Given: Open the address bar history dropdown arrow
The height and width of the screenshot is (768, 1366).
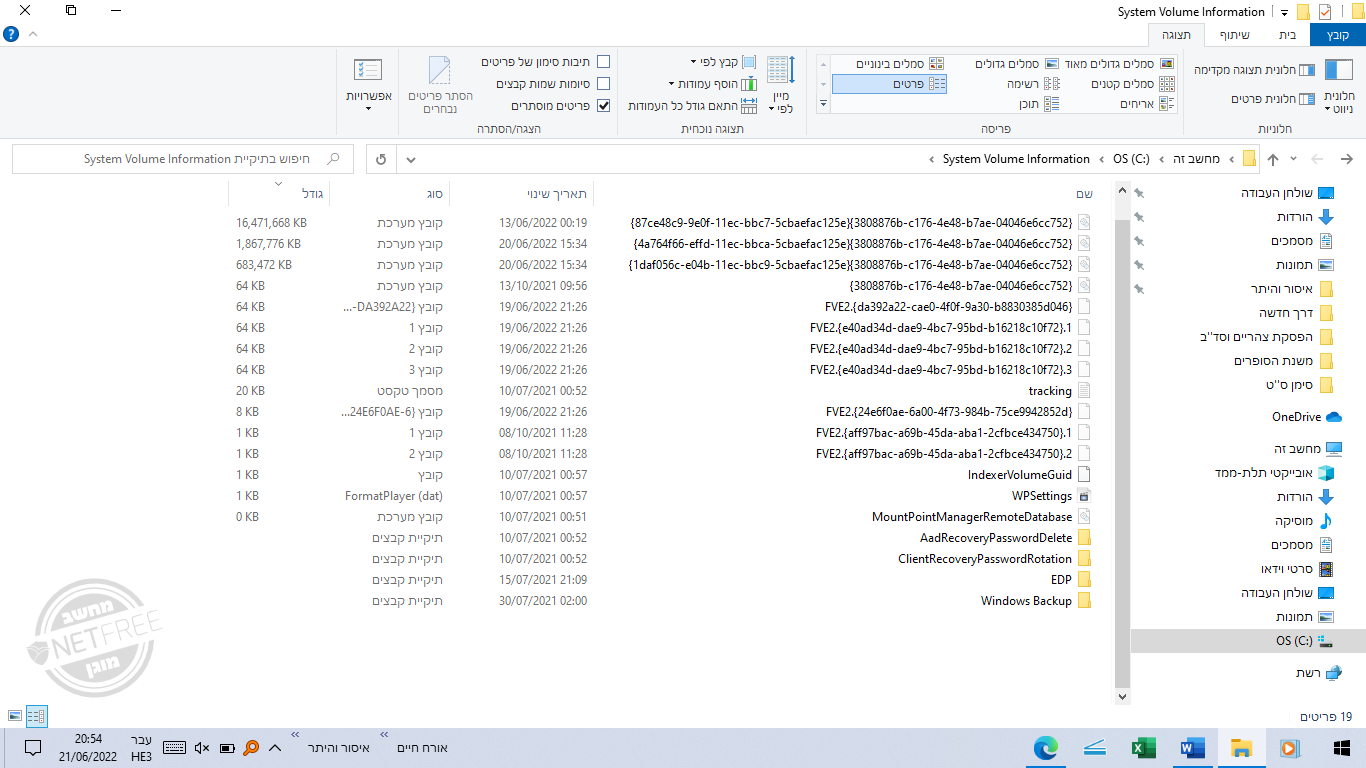Looking at the screenshot, I should pos(411,159).
